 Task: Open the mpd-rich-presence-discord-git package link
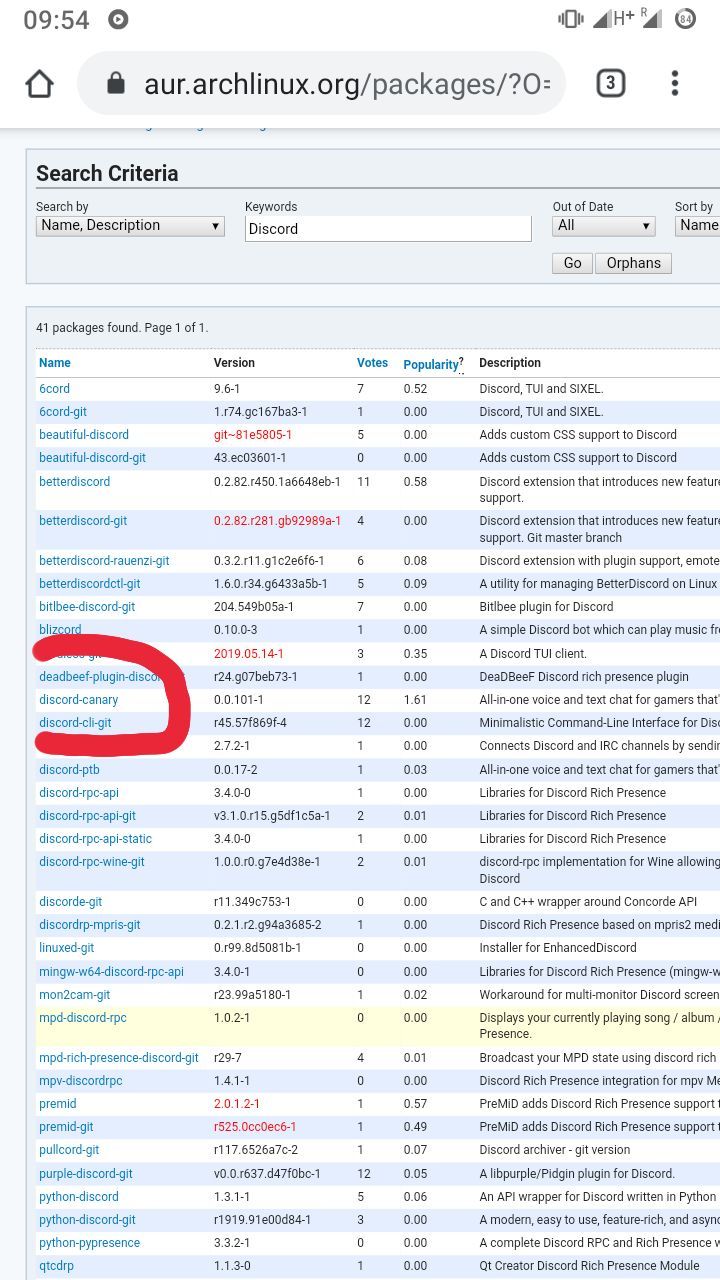pyautogui.click(x=119, y=1058)
